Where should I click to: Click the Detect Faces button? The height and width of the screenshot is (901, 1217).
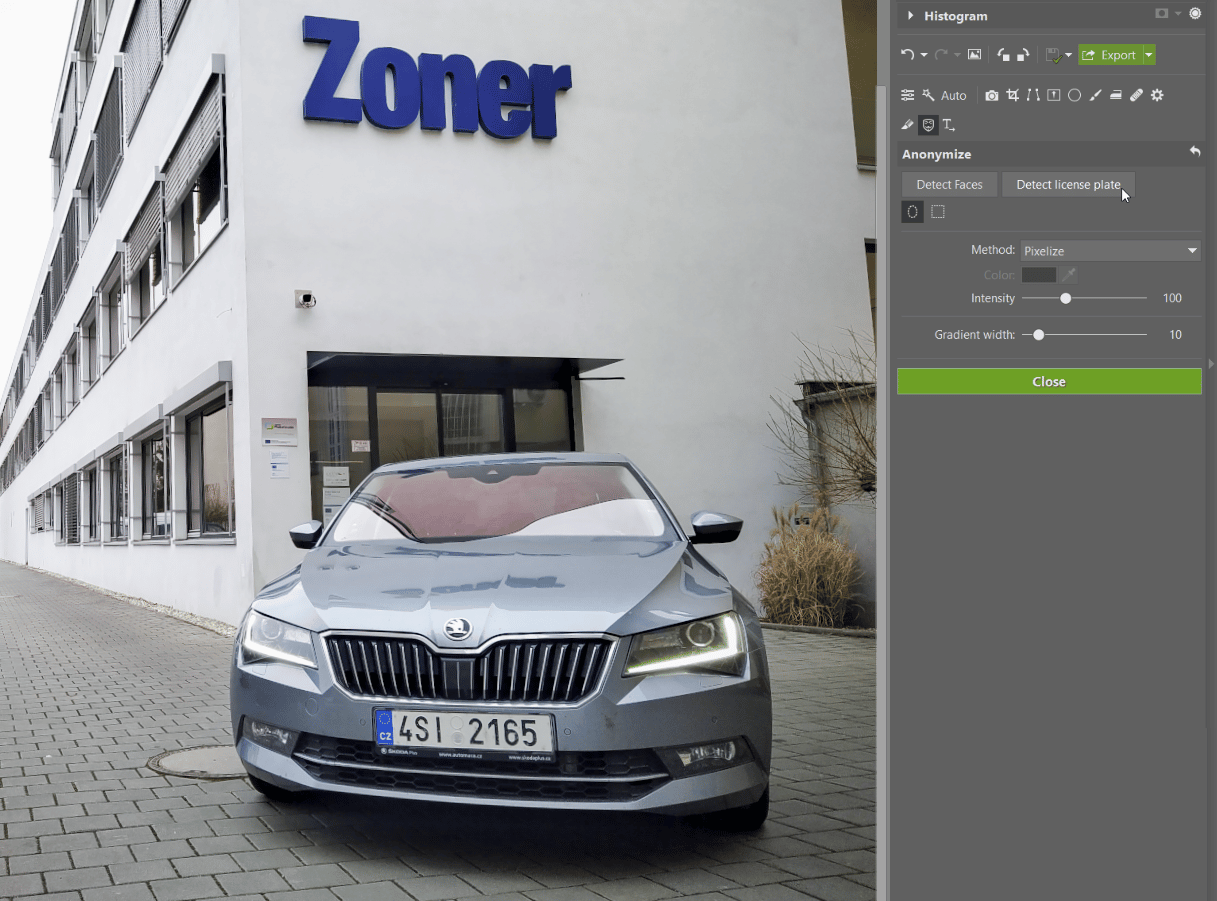pyautogui.click(x=949, y=185)
